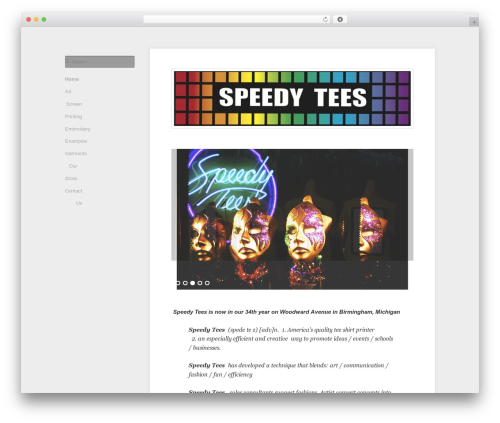Click the yellow minimize window button

tap(36, 19)
